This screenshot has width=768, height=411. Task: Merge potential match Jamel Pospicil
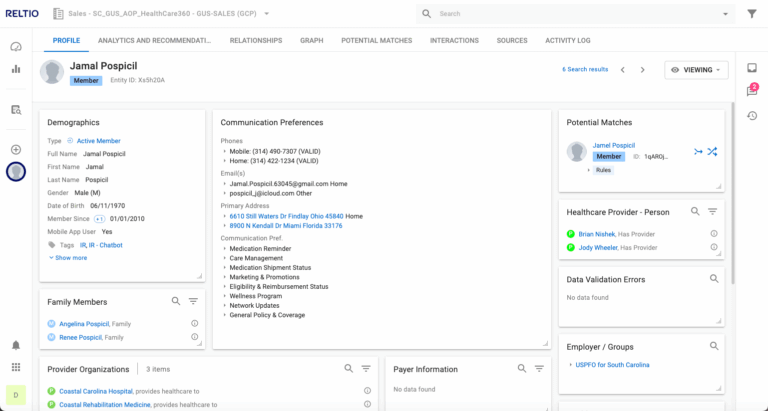[697, 152]
